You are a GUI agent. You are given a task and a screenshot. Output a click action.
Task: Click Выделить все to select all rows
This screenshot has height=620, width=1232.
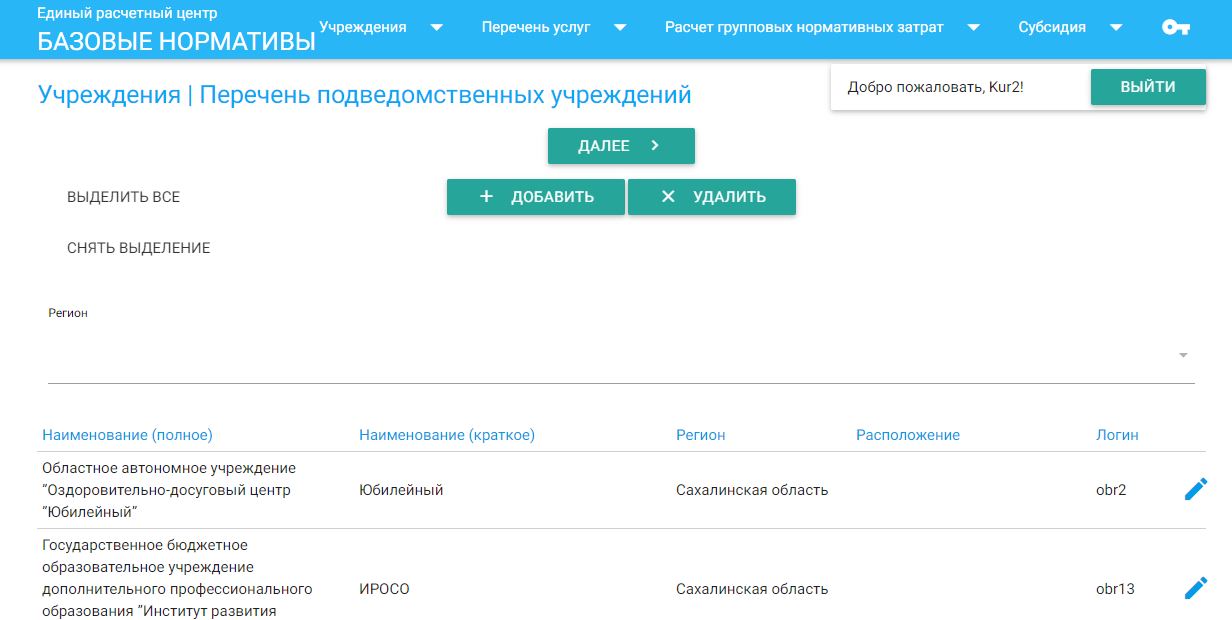point(124,197)
